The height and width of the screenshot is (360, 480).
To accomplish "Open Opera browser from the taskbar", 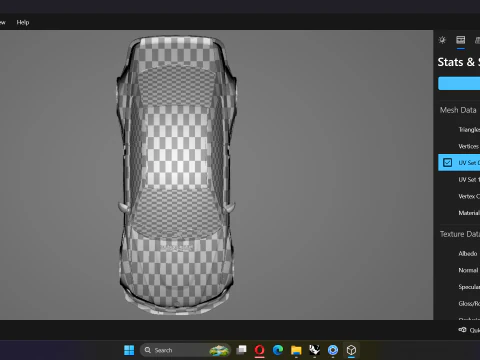I will point(260,350).
